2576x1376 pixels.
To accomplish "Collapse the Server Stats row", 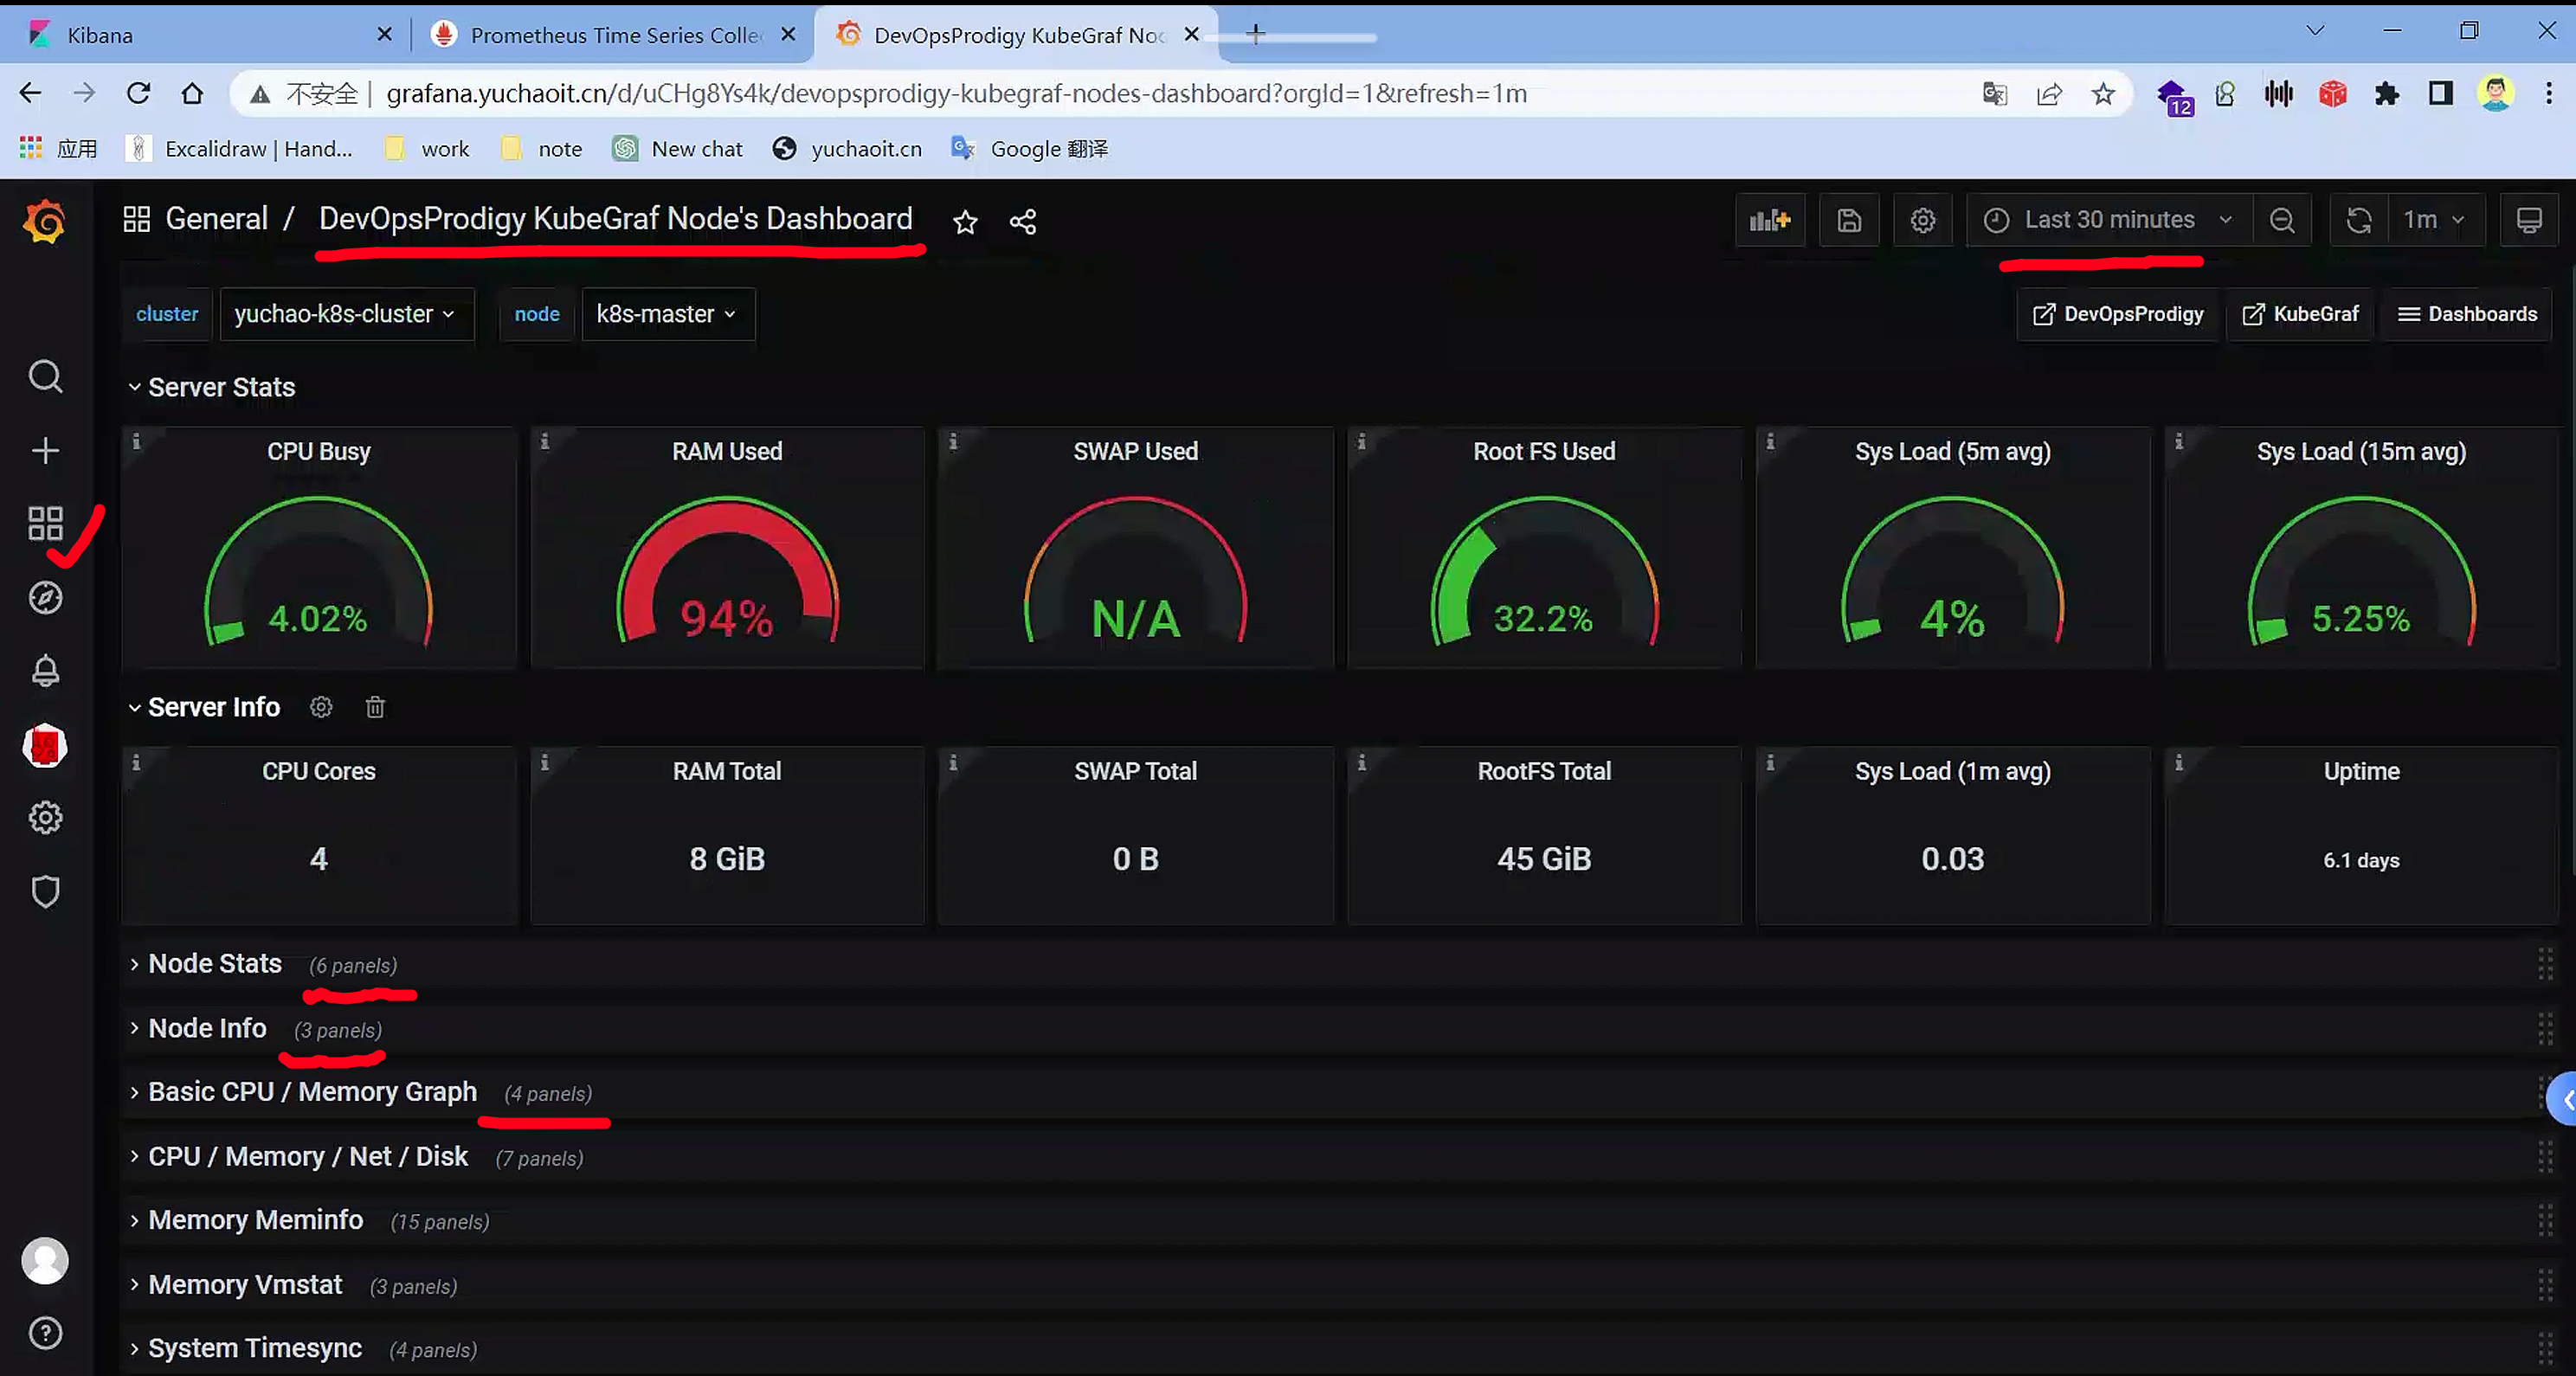I will point(212,387).
